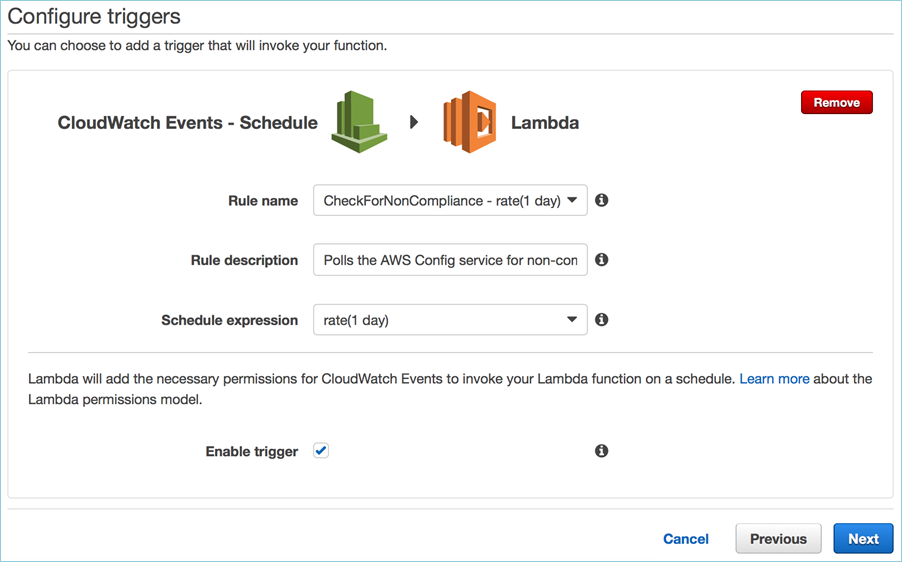Click the arrow between CloudWatch and Lambda
Viewport: 902px width, 562px height.
pos(414,123)
